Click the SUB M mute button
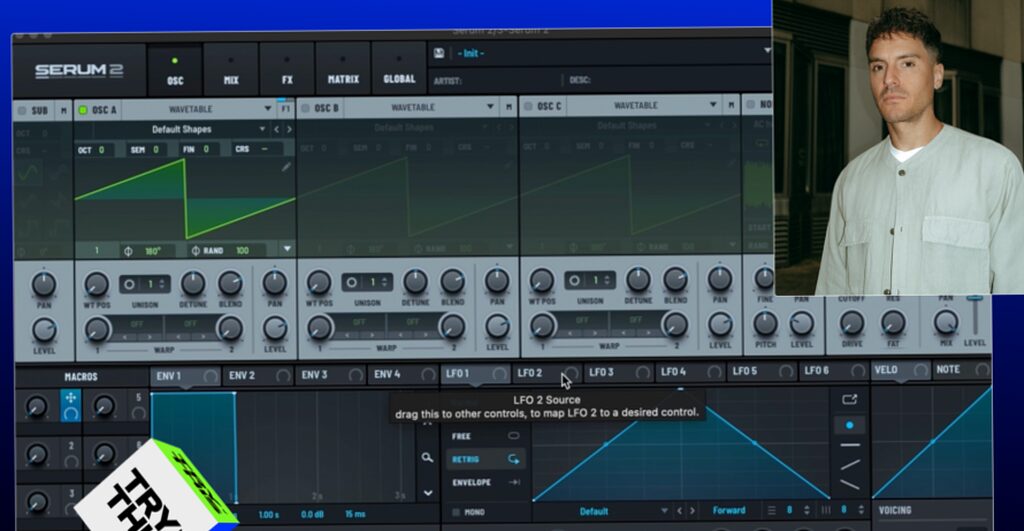Image resolution: width=1024 pixels, height=531 pixels. [x=63, y=111]
